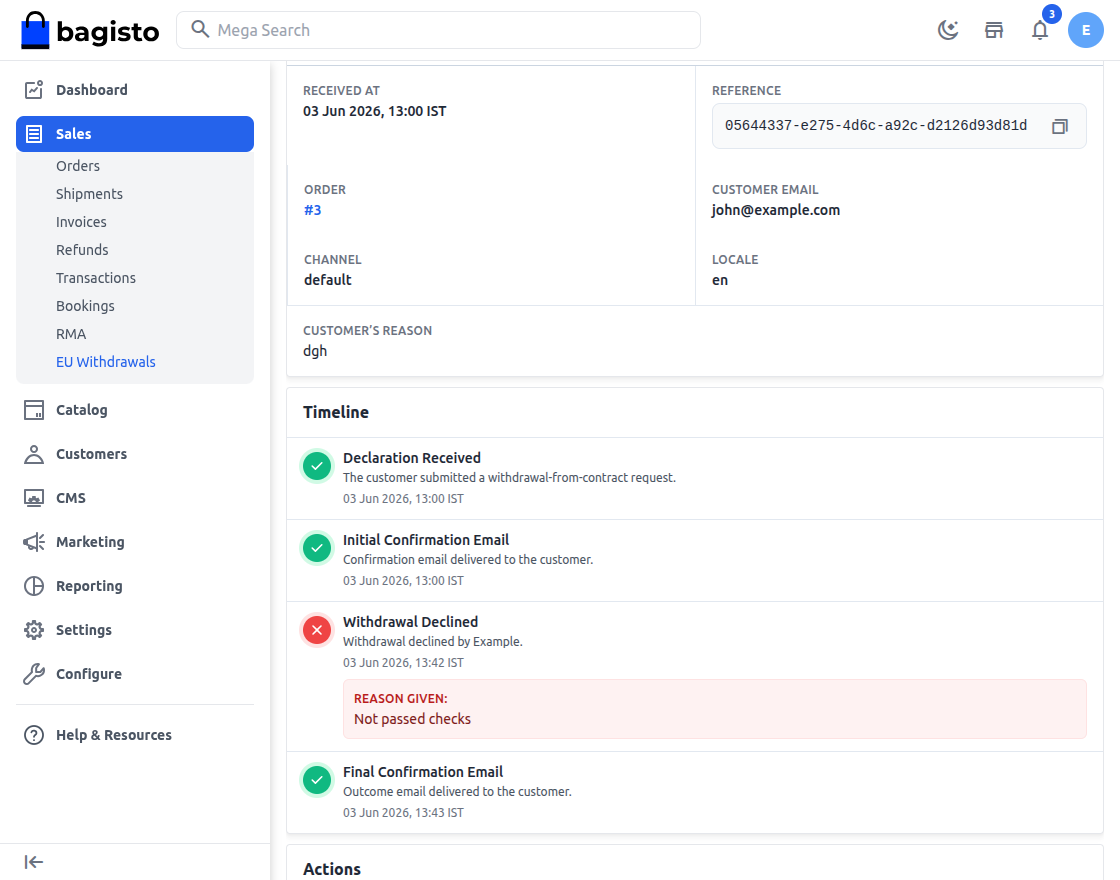This screenshot has width=1120, height=880.
Task: Click the Marketing megaphone icon
Action: [x=34, y=542]
